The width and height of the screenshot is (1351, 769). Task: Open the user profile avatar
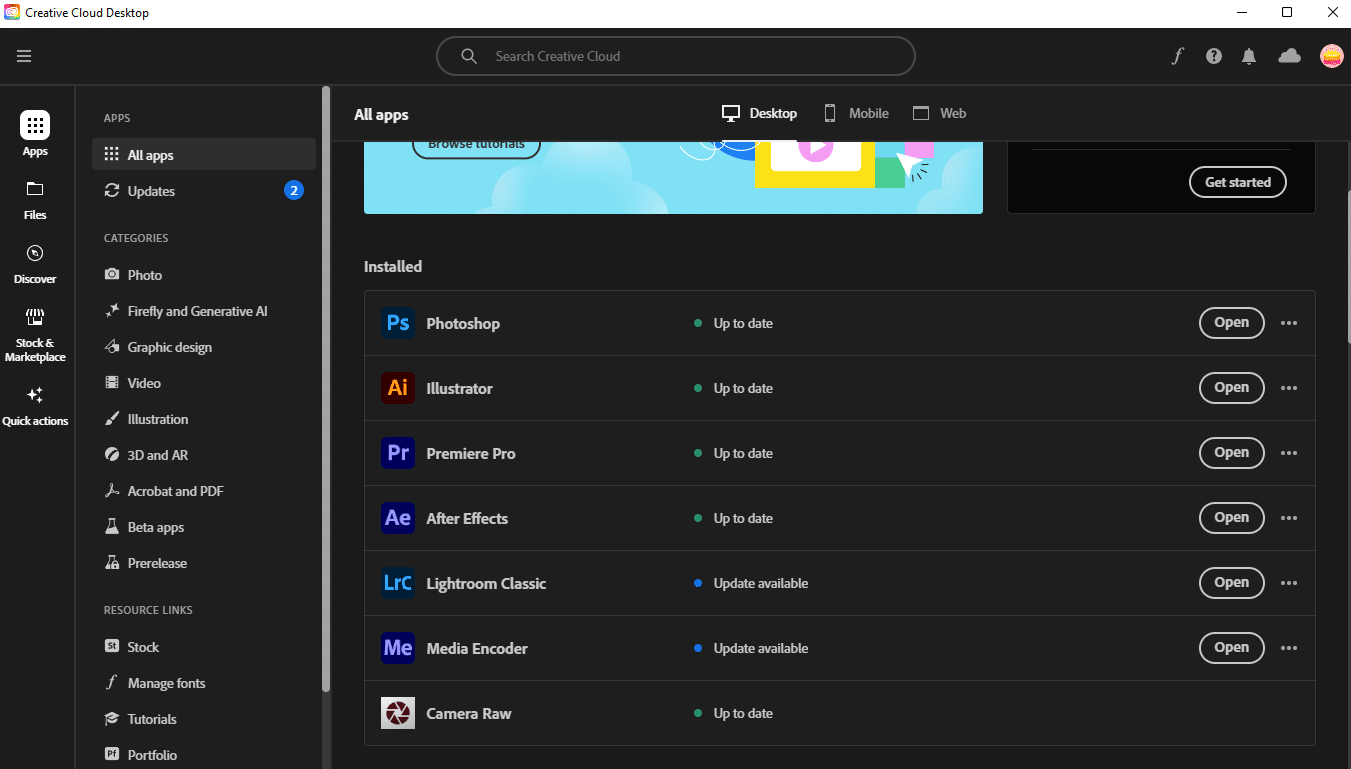(x=1332, y=56)
